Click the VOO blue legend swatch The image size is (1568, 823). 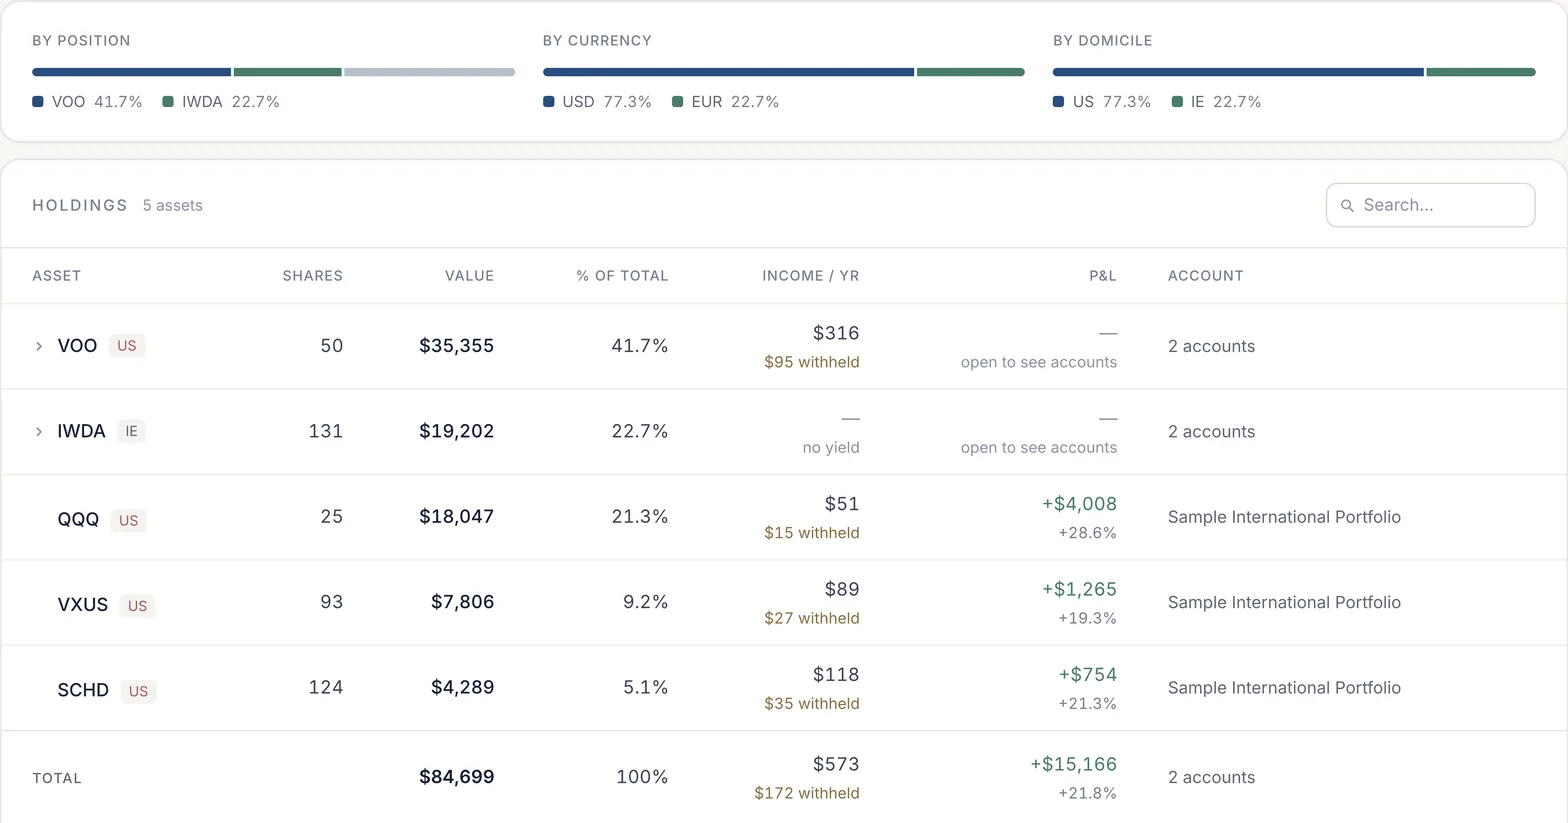pyautogui.click(x=38, y=102)
